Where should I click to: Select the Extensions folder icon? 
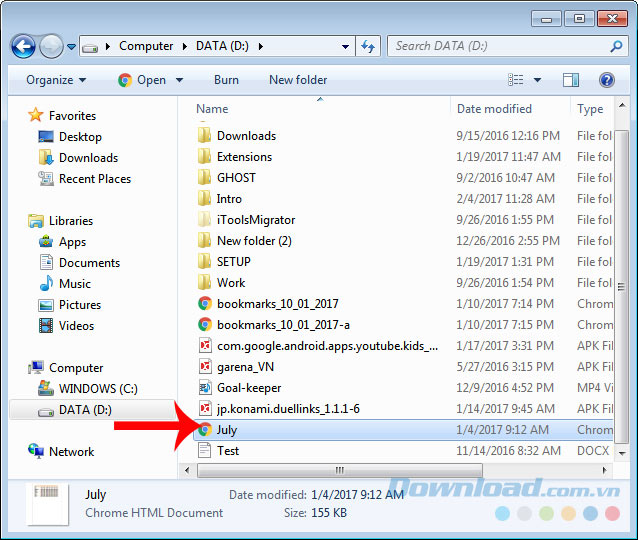(x=204, y=157)
